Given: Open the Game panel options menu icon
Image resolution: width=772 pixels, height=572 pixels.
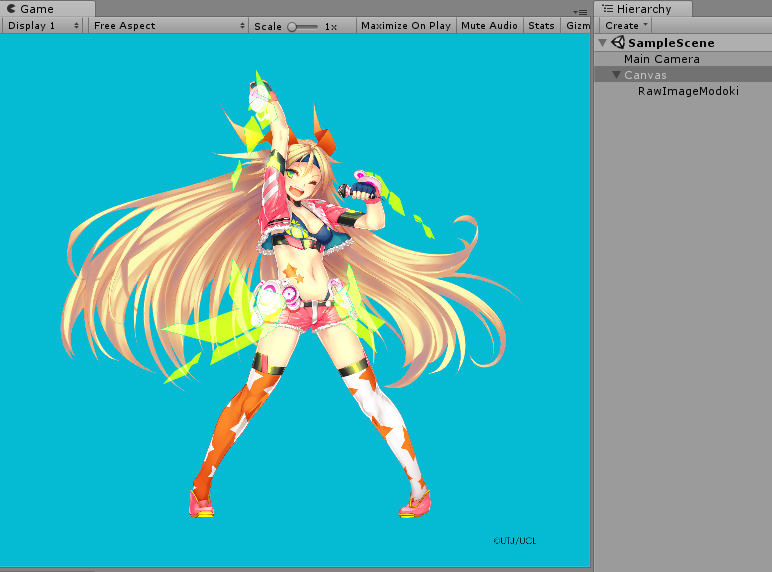Looking at the screenshot, I should (x=580, y=12).
